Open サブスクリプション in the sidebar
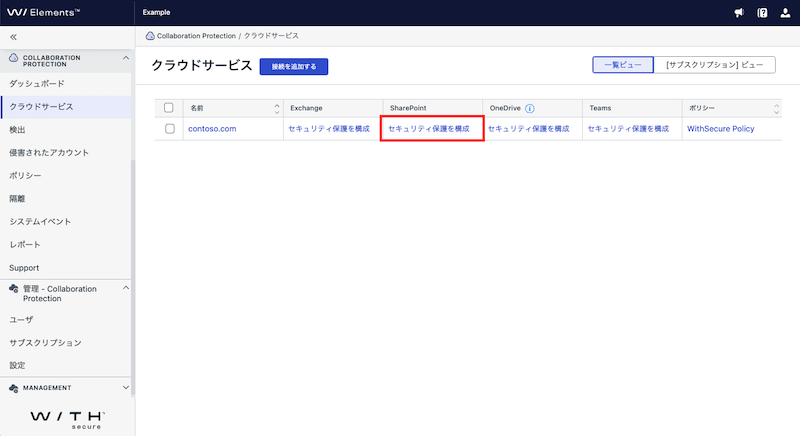 65,343
